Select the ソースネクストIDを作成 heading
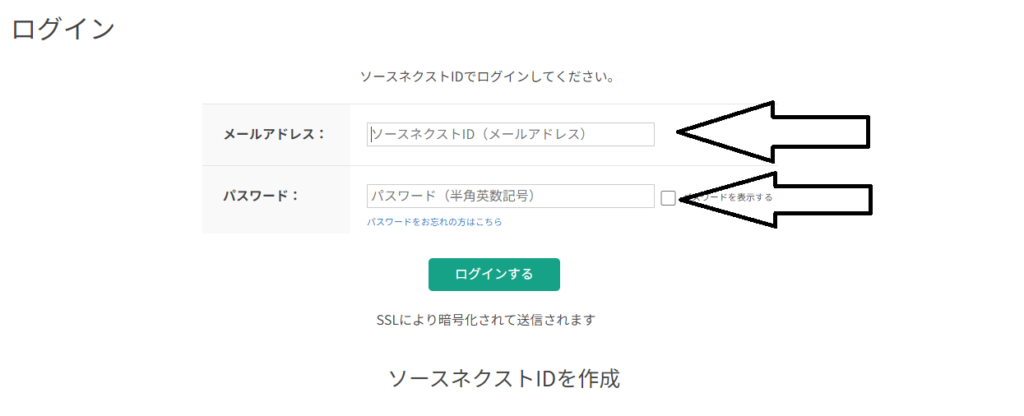Screen dimensions: 1024x416 (x=504, y=380)
